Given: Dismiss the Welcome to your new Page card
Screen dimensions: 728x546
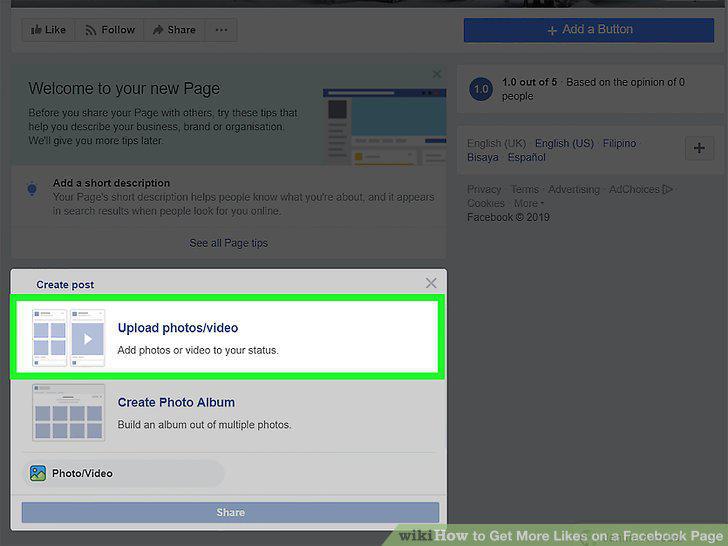Looking at the screenshot, I should click(x=437, y=74).
